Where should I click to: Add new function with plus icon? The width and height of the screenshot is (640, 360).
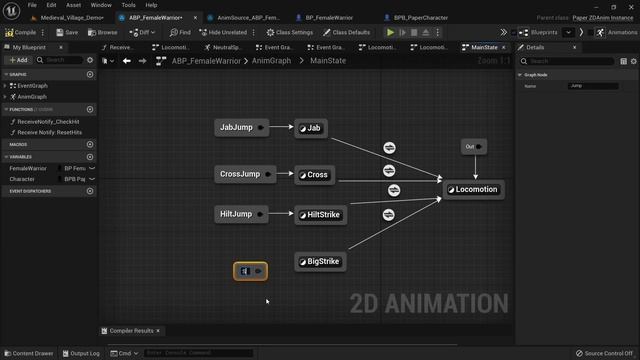click(90, 109)
